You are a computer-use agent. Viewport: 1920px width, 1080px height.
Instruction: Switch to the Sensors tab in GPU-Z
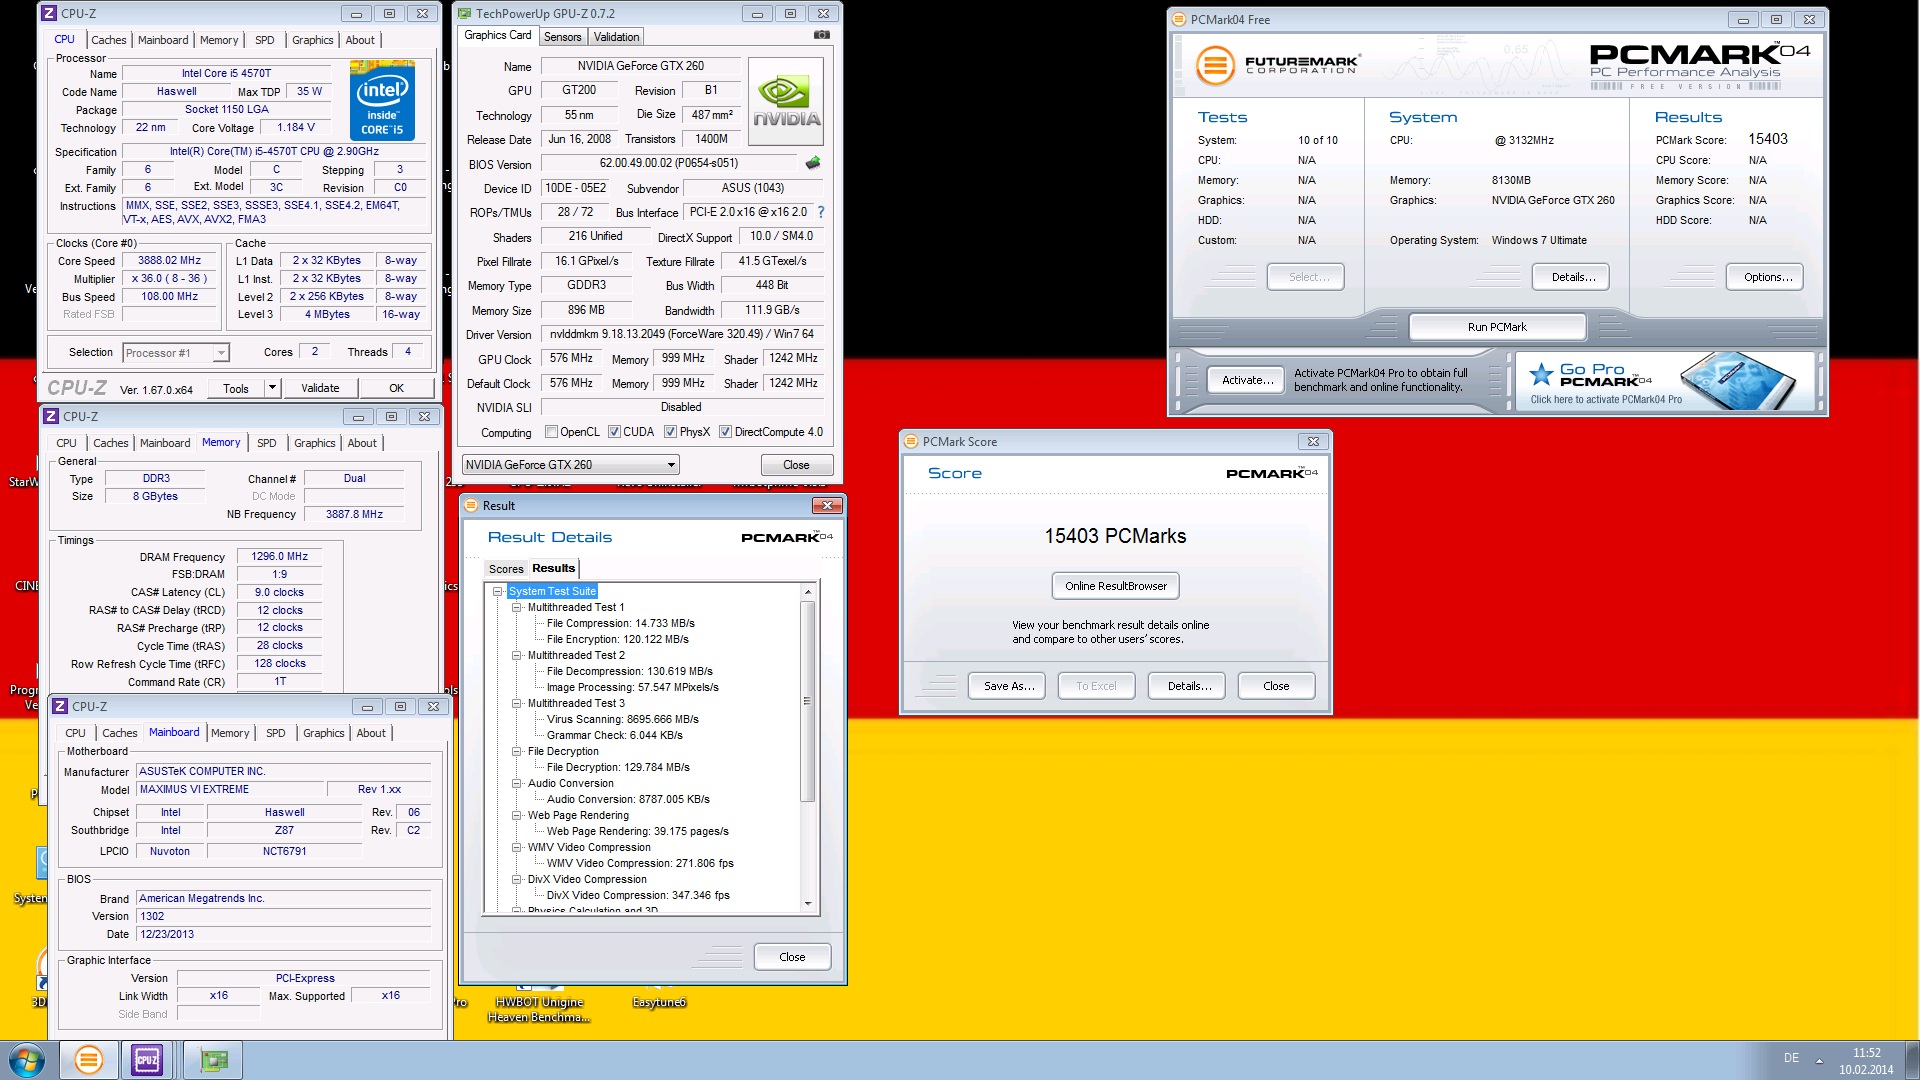[562, 37]
